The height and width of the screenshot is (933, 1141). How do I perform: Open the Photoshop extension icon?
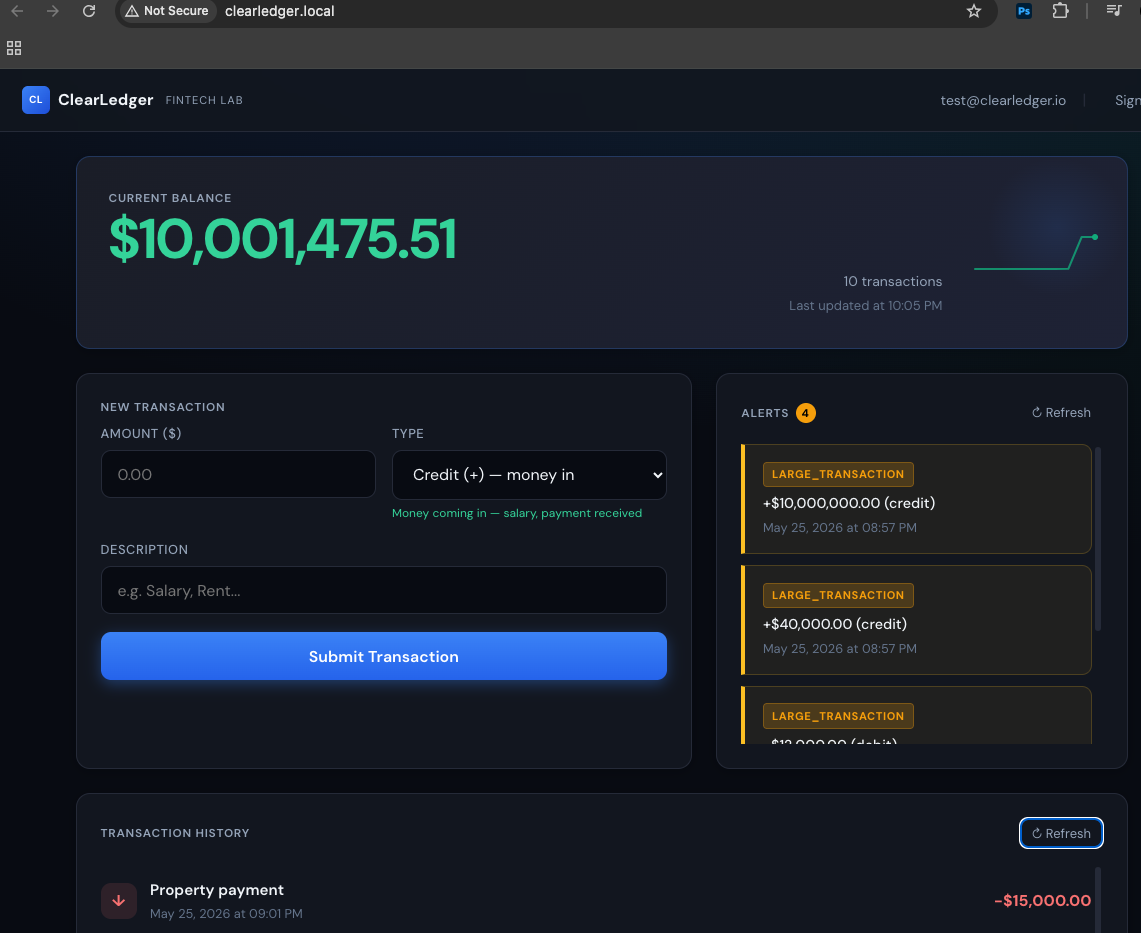point(1024,11)
